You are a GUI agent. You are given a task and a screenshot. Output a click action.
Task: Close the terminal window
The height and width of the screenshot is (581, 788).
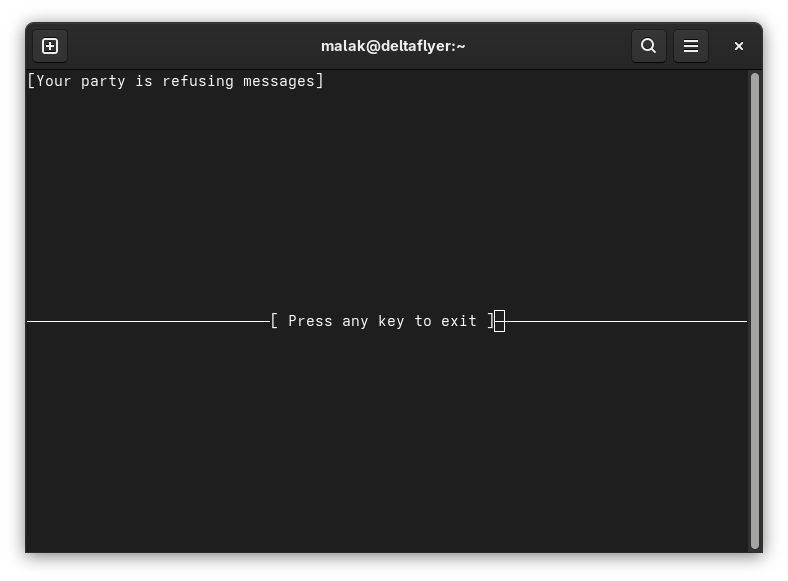[x=739, y=46]
